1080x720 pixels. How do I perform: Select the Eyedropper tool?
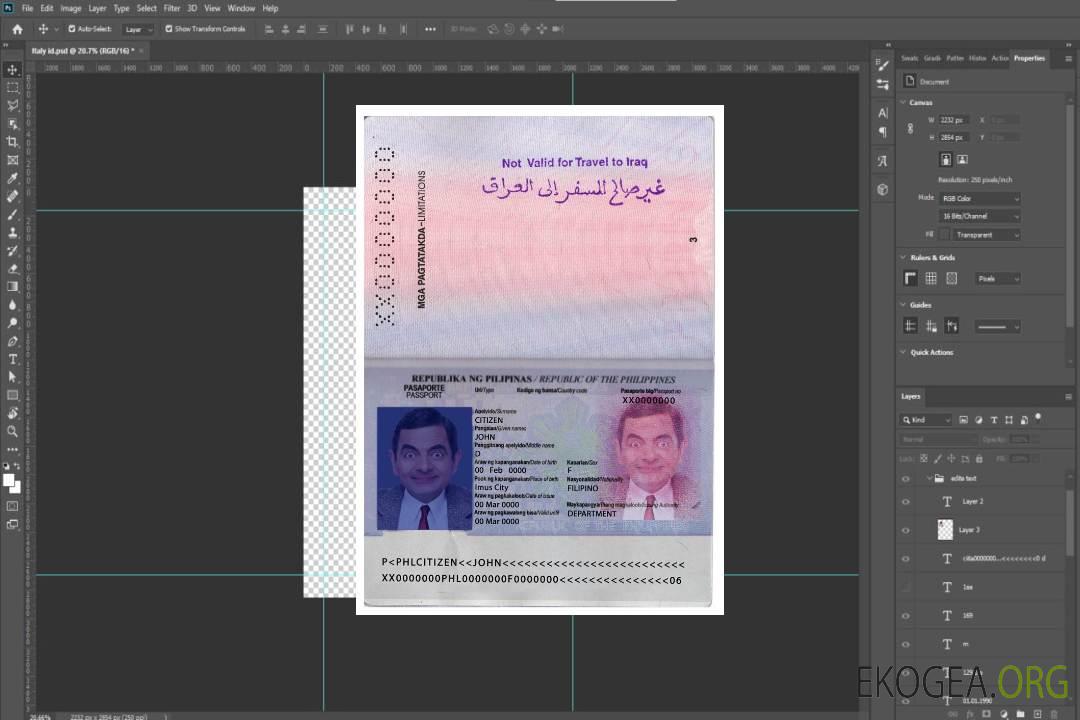12,178
